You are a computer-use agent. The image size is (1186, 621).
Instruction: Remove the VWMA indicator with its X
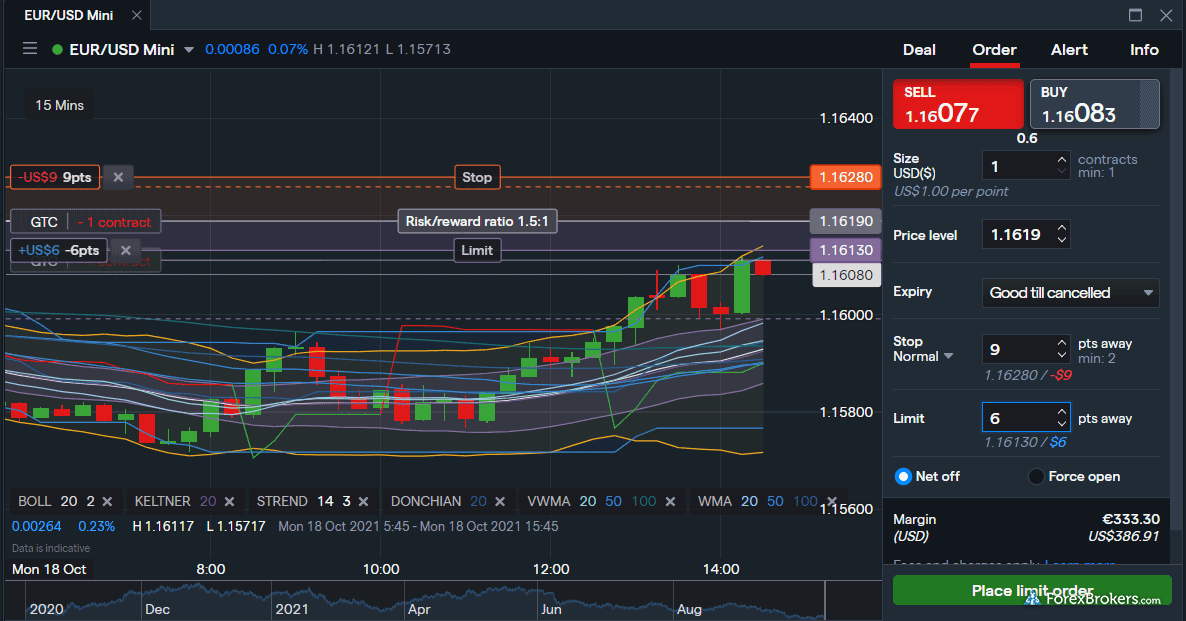[x=670, y=501]
